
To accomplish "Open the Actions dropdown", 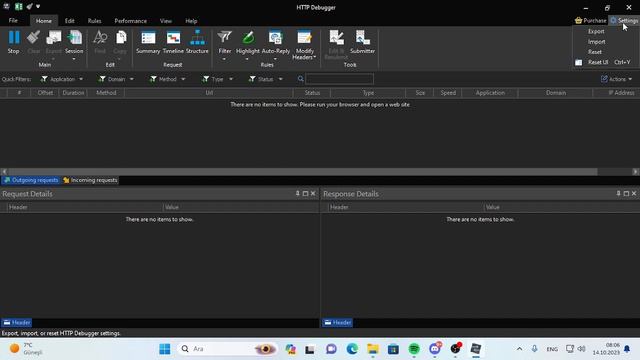I will pyautogui.click(x=616, y=79).
